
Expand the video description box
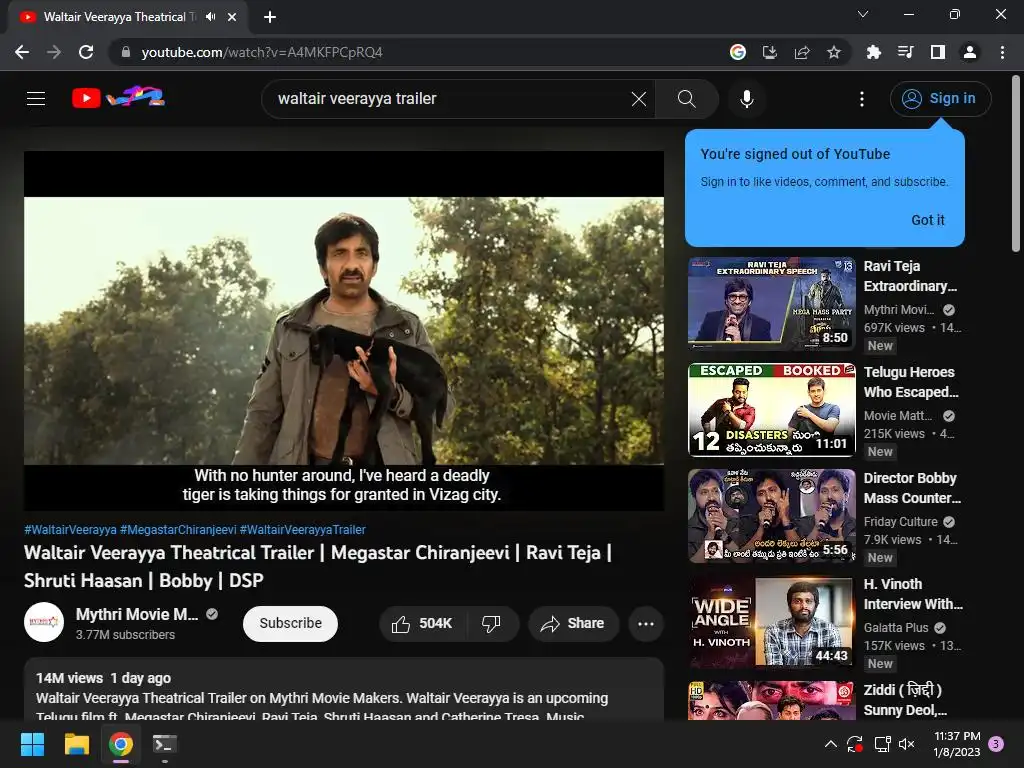pyautogui.click(x=344, y=690)
